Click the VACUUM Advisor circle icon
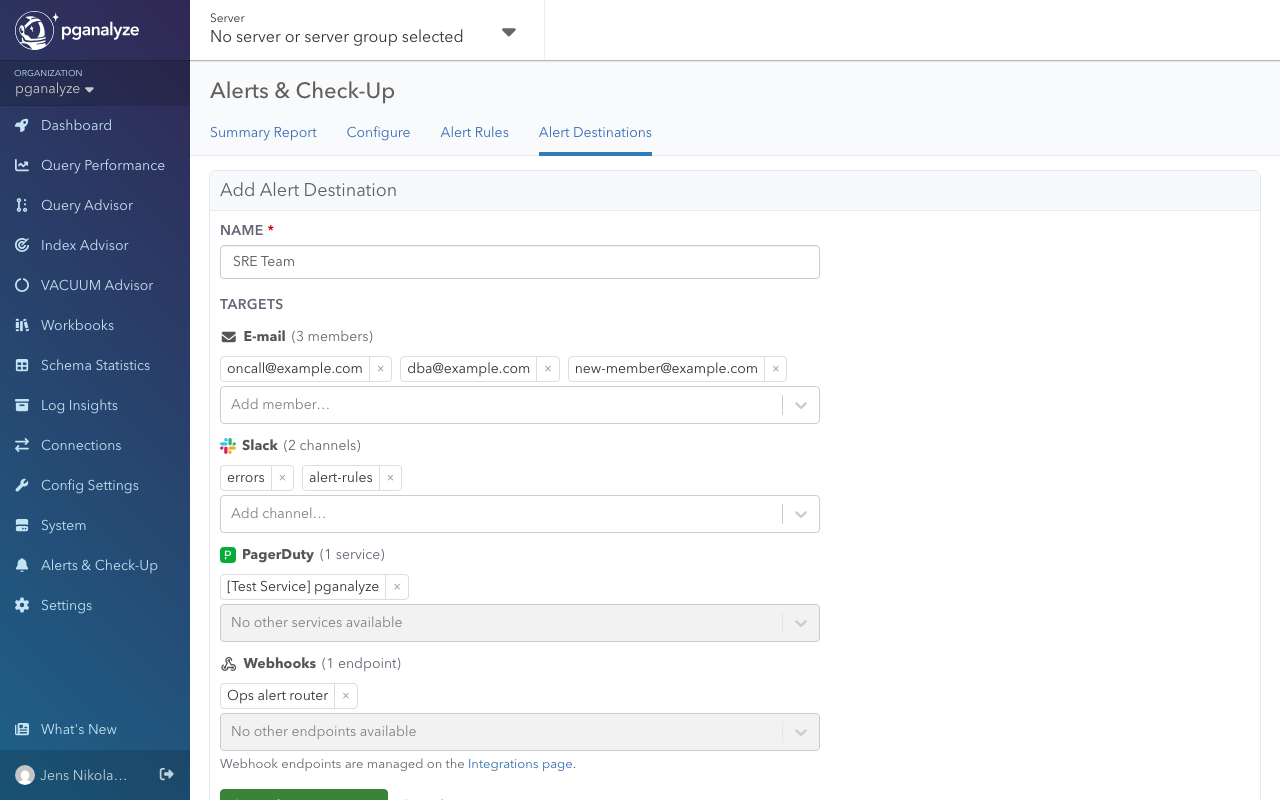 (x=22, y=285)
